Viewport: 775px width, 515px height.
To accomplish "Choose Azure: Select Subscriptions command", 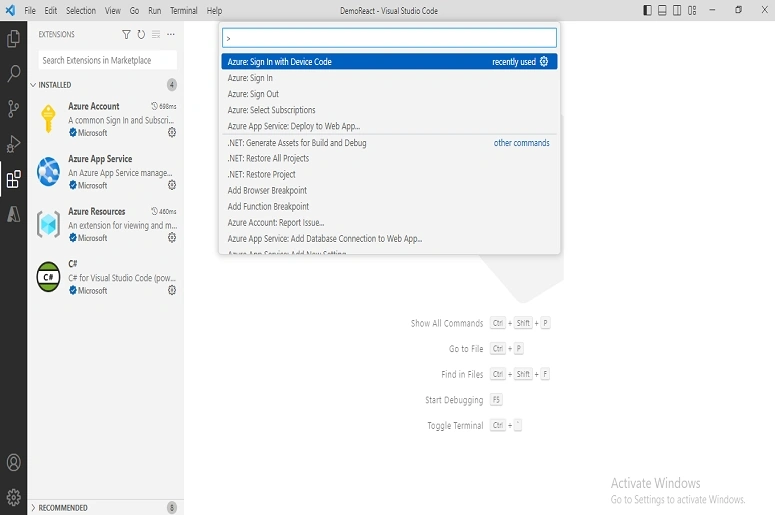I will coord(389,110).
